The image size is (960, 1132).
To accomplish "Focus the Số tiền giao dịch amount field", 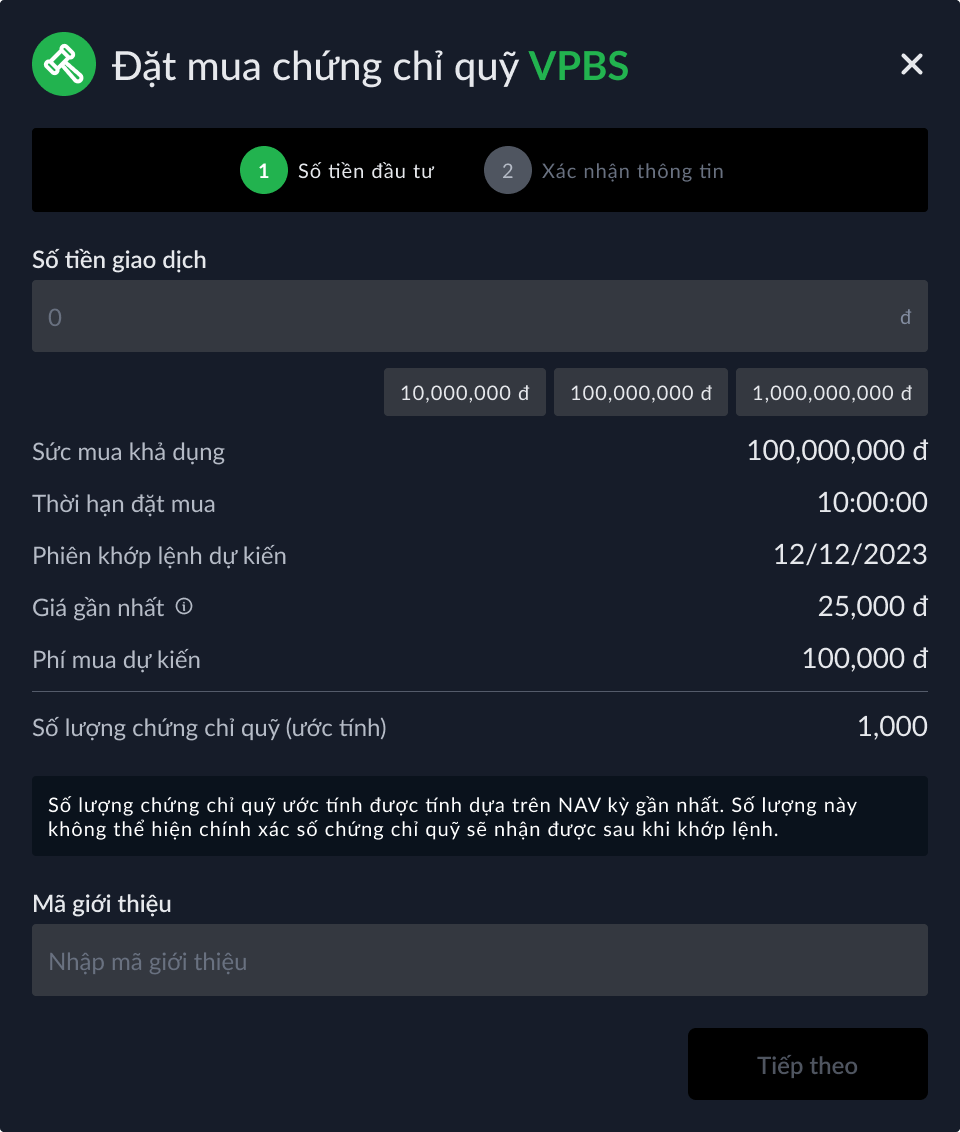I will 460,317.
